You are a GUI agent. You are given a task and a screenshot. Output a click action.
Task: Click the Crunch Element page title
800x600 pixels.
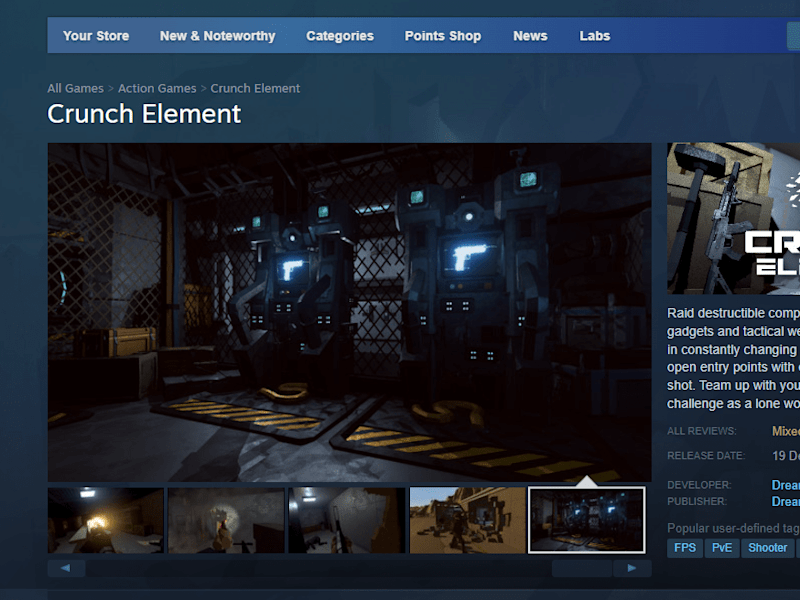pos(144,114)
